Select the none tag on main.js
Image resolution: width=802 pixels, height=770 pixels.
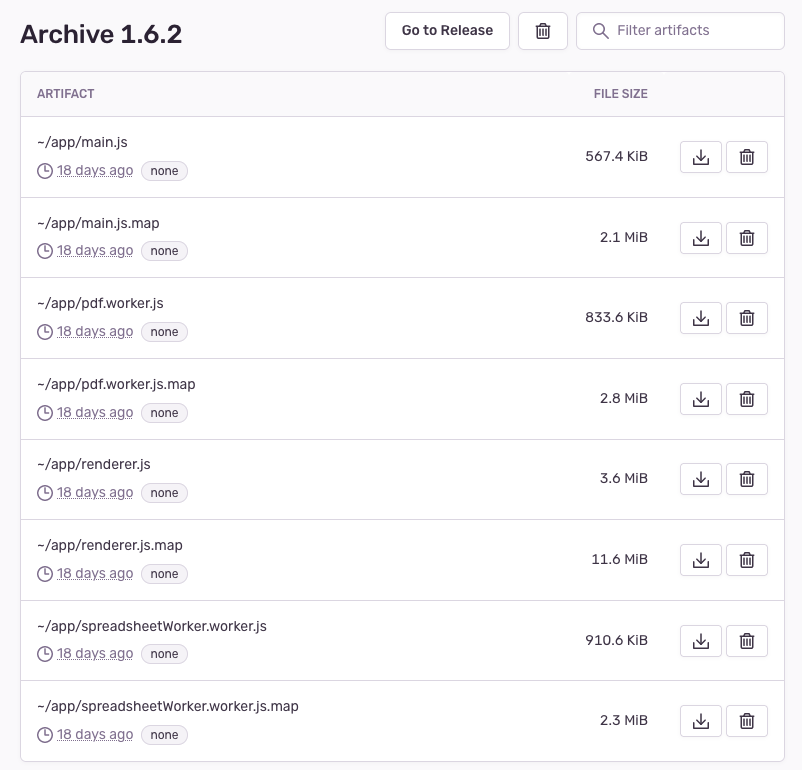coord(164,171)
